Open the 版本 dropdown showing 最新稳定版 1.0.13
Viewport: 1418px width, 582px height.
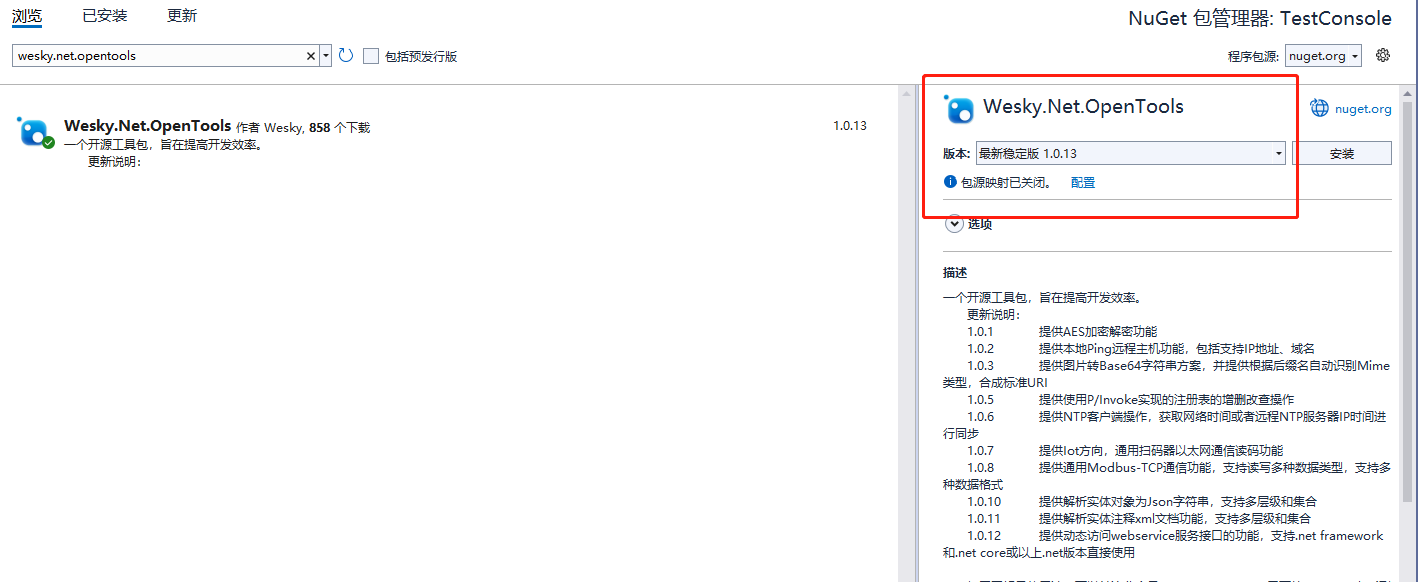tap(1130, 153)
